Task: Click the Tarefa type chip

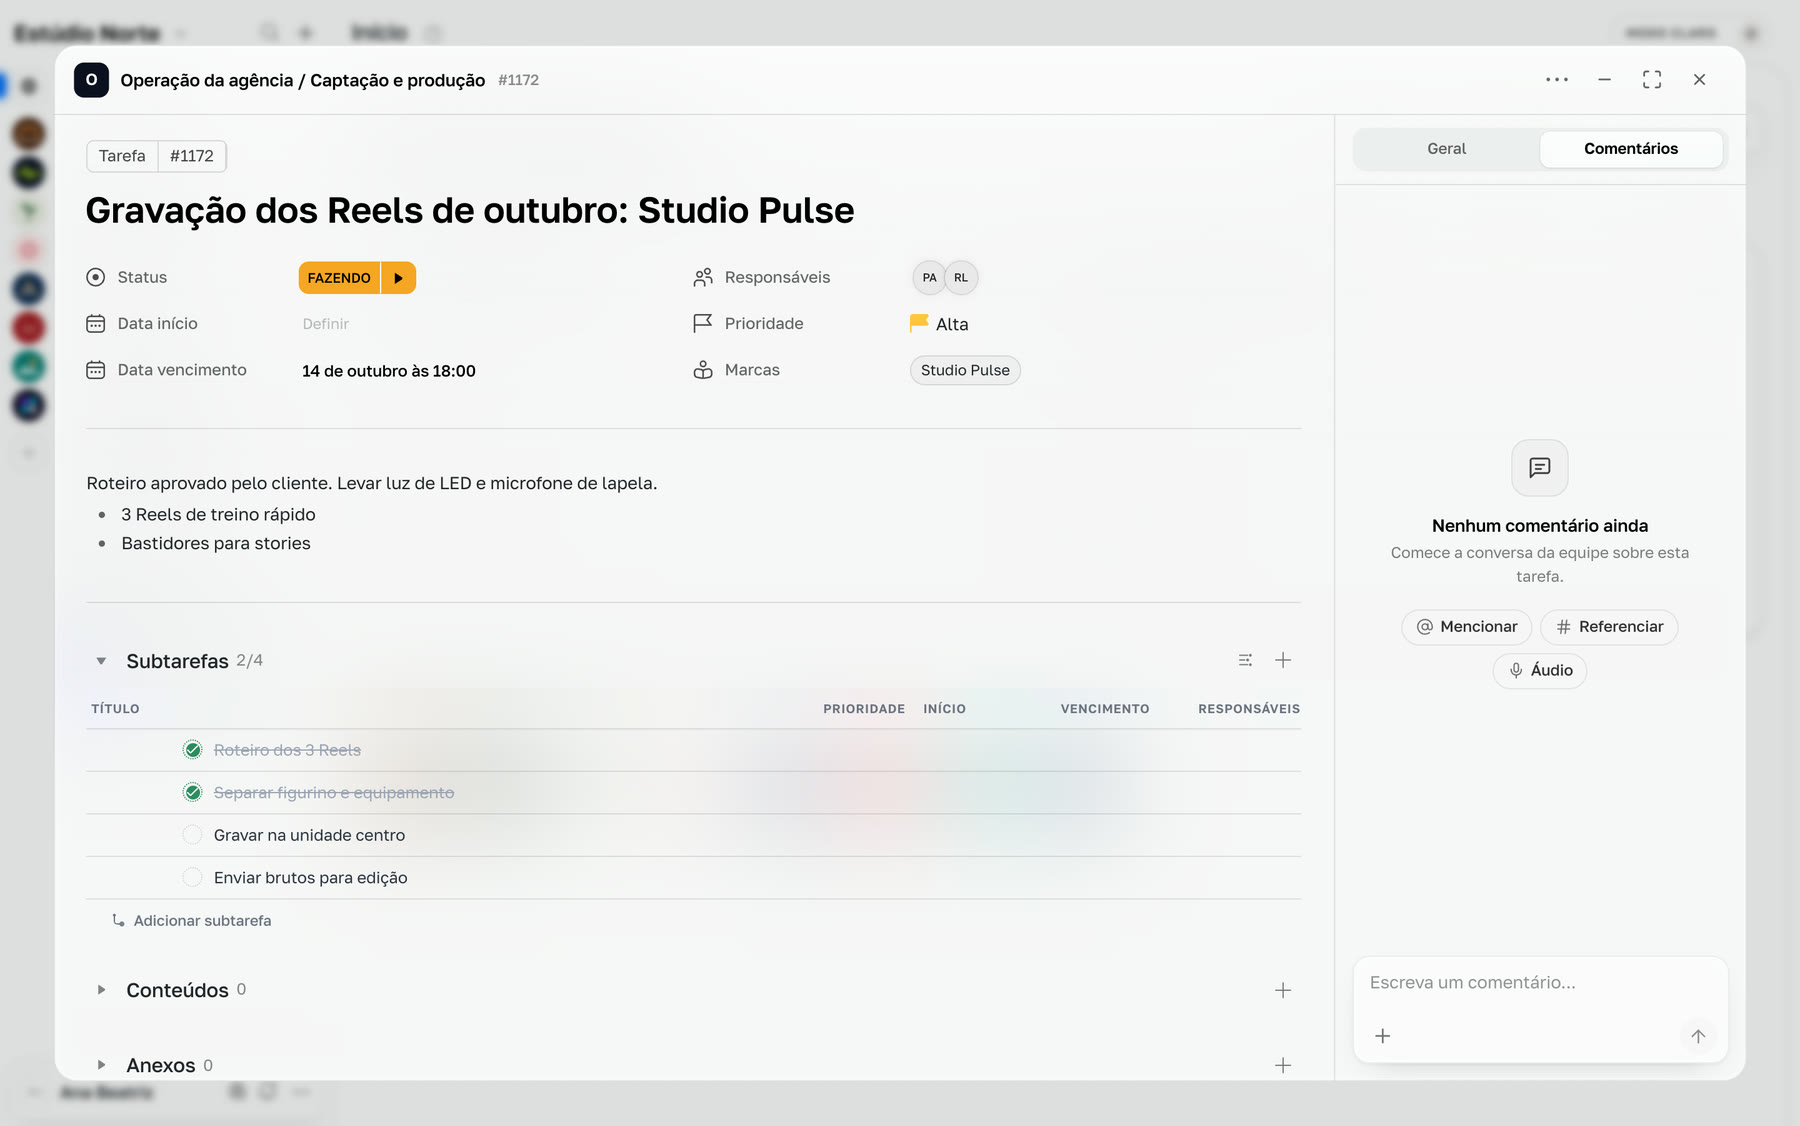Action: coord(122,156)
